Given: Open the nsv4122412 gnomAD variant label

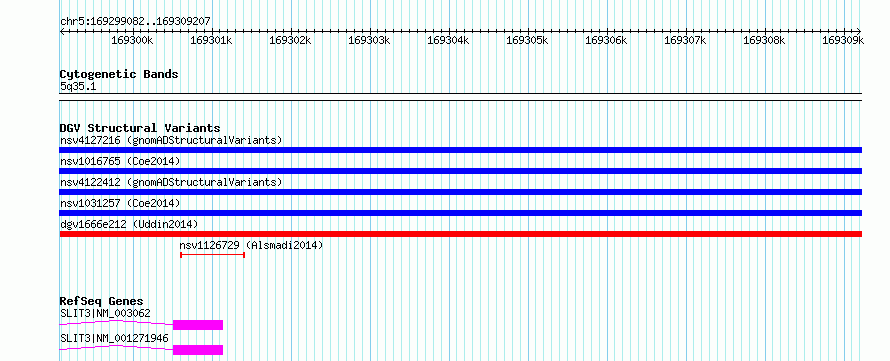Looking at the screenshot, I should tap(171, 182).
